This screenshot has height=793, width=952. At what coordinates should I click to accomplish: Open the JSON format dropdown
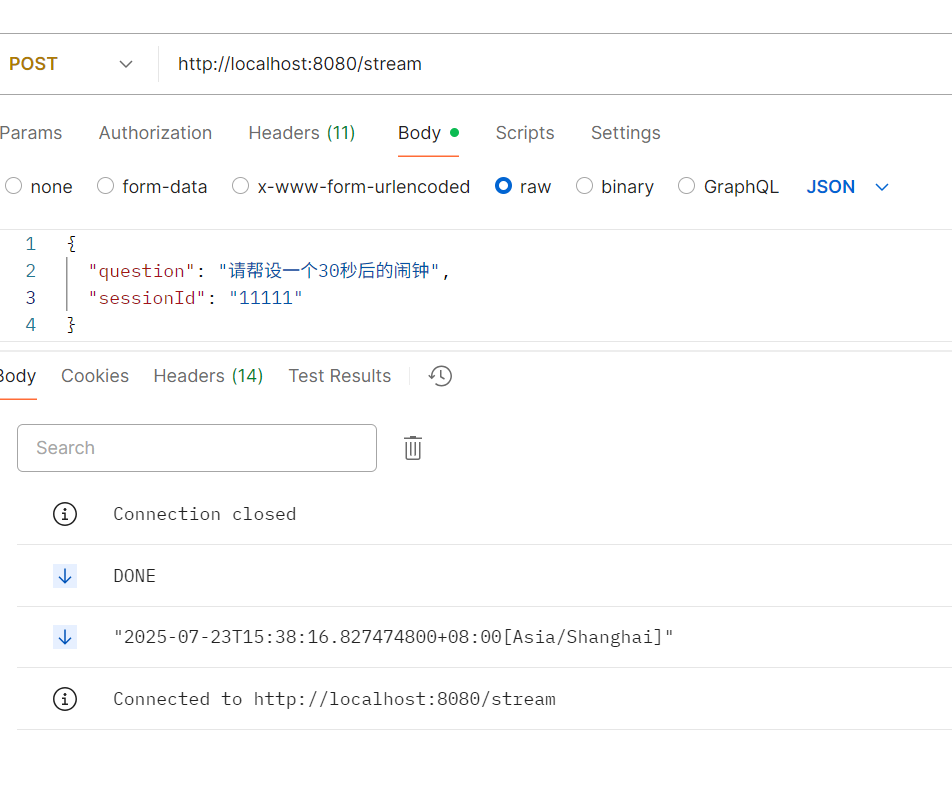[848, 186]
